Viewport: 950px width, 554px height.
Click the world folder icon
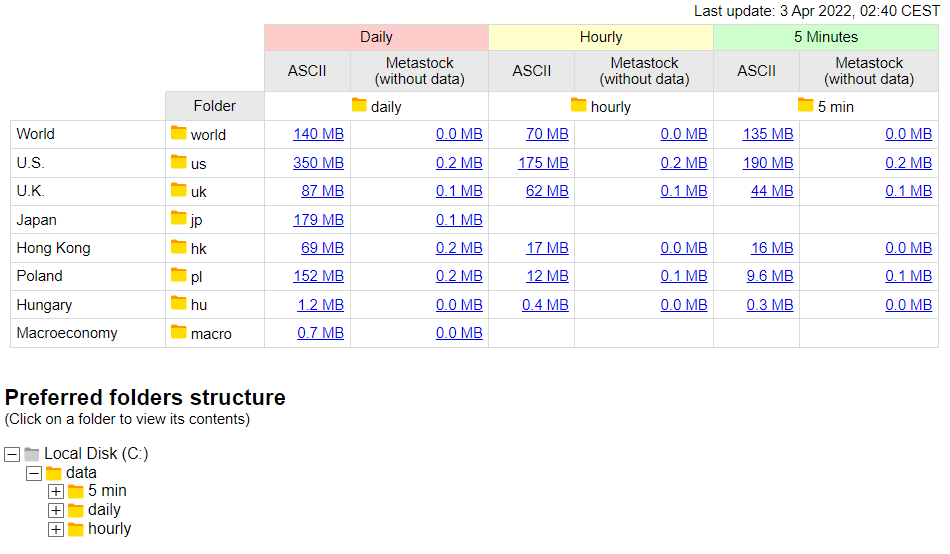coord(179,133)
